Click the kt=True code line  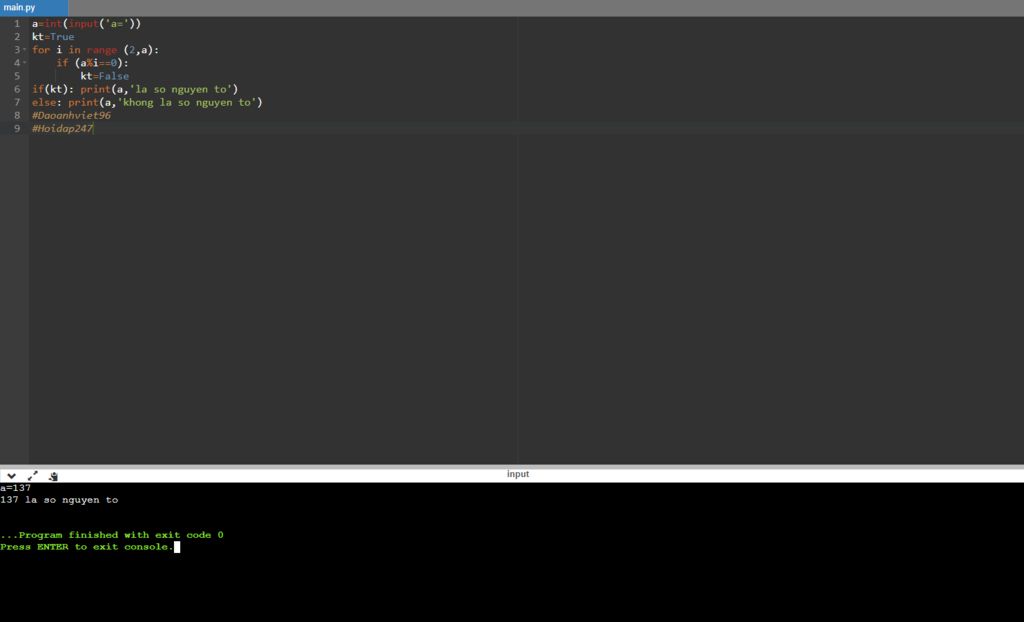(53, 37)
